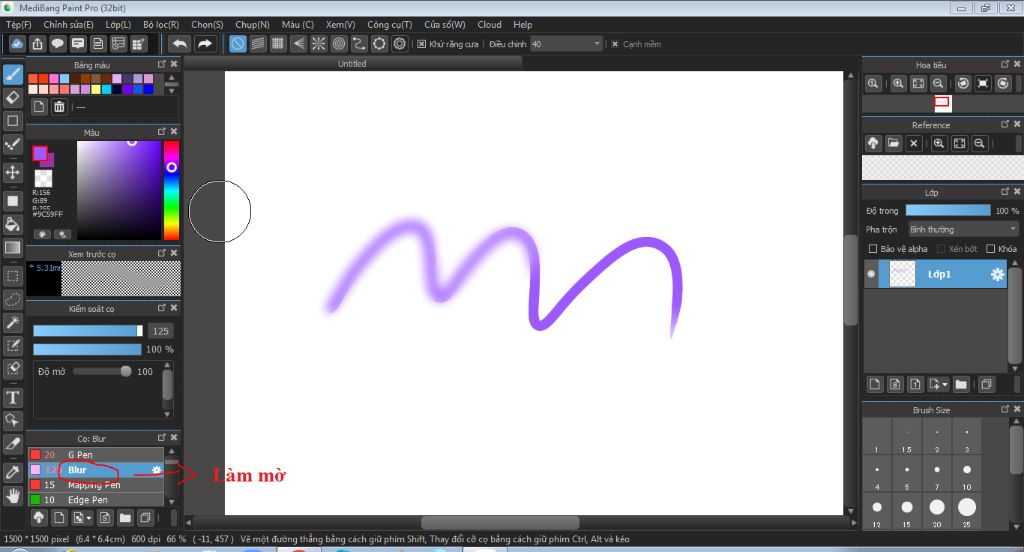The width and height of the screenshot is (1024, 552).
Task: Adjust the brush size slider at 125
Action: (88, 331)
